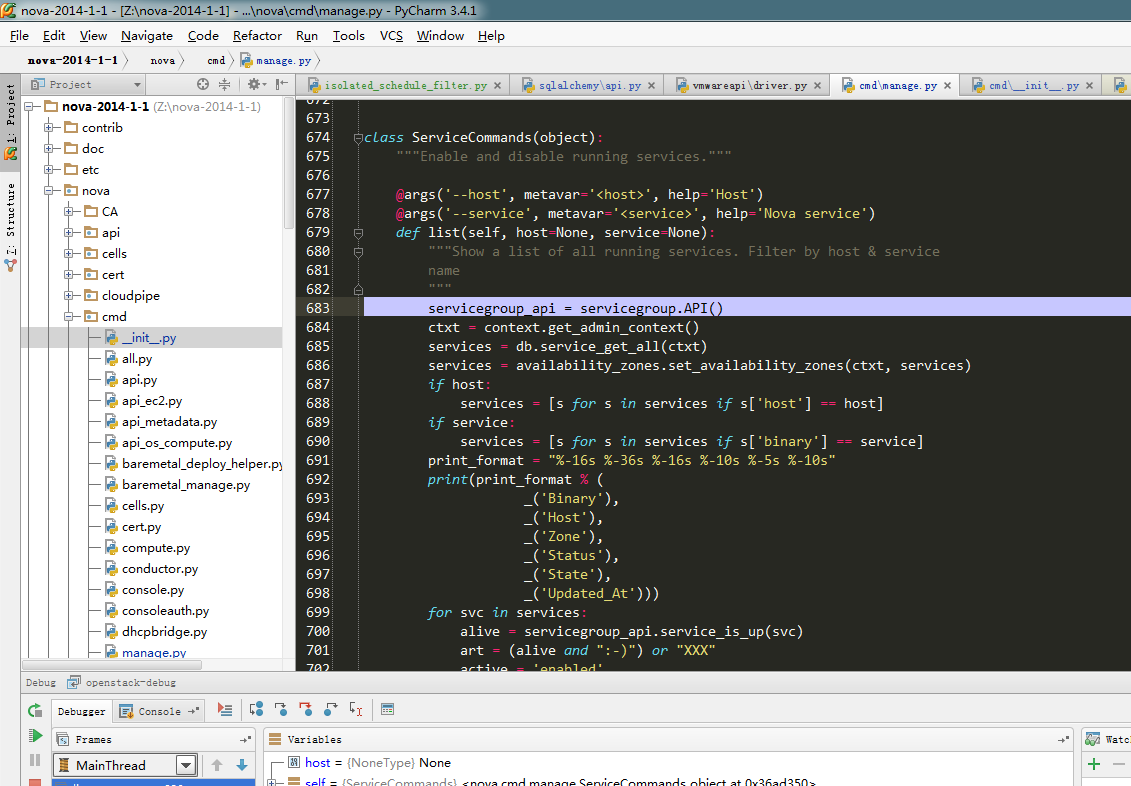Click Show Execution Point icon

click(x=225, y=710)
